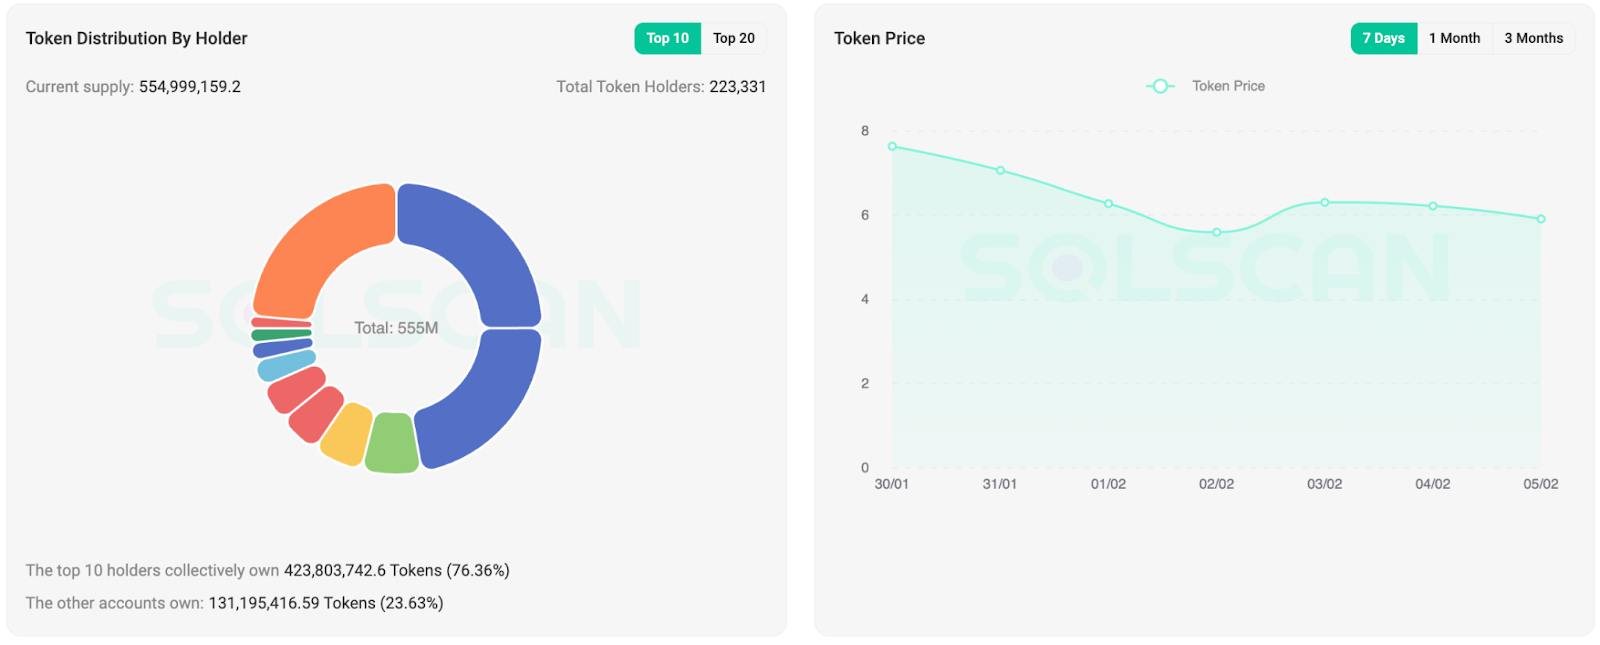This screenshot has height=645, width=1600.
Task: Inspect the 02/02 price data point
Action: [x=1216, y=233]
